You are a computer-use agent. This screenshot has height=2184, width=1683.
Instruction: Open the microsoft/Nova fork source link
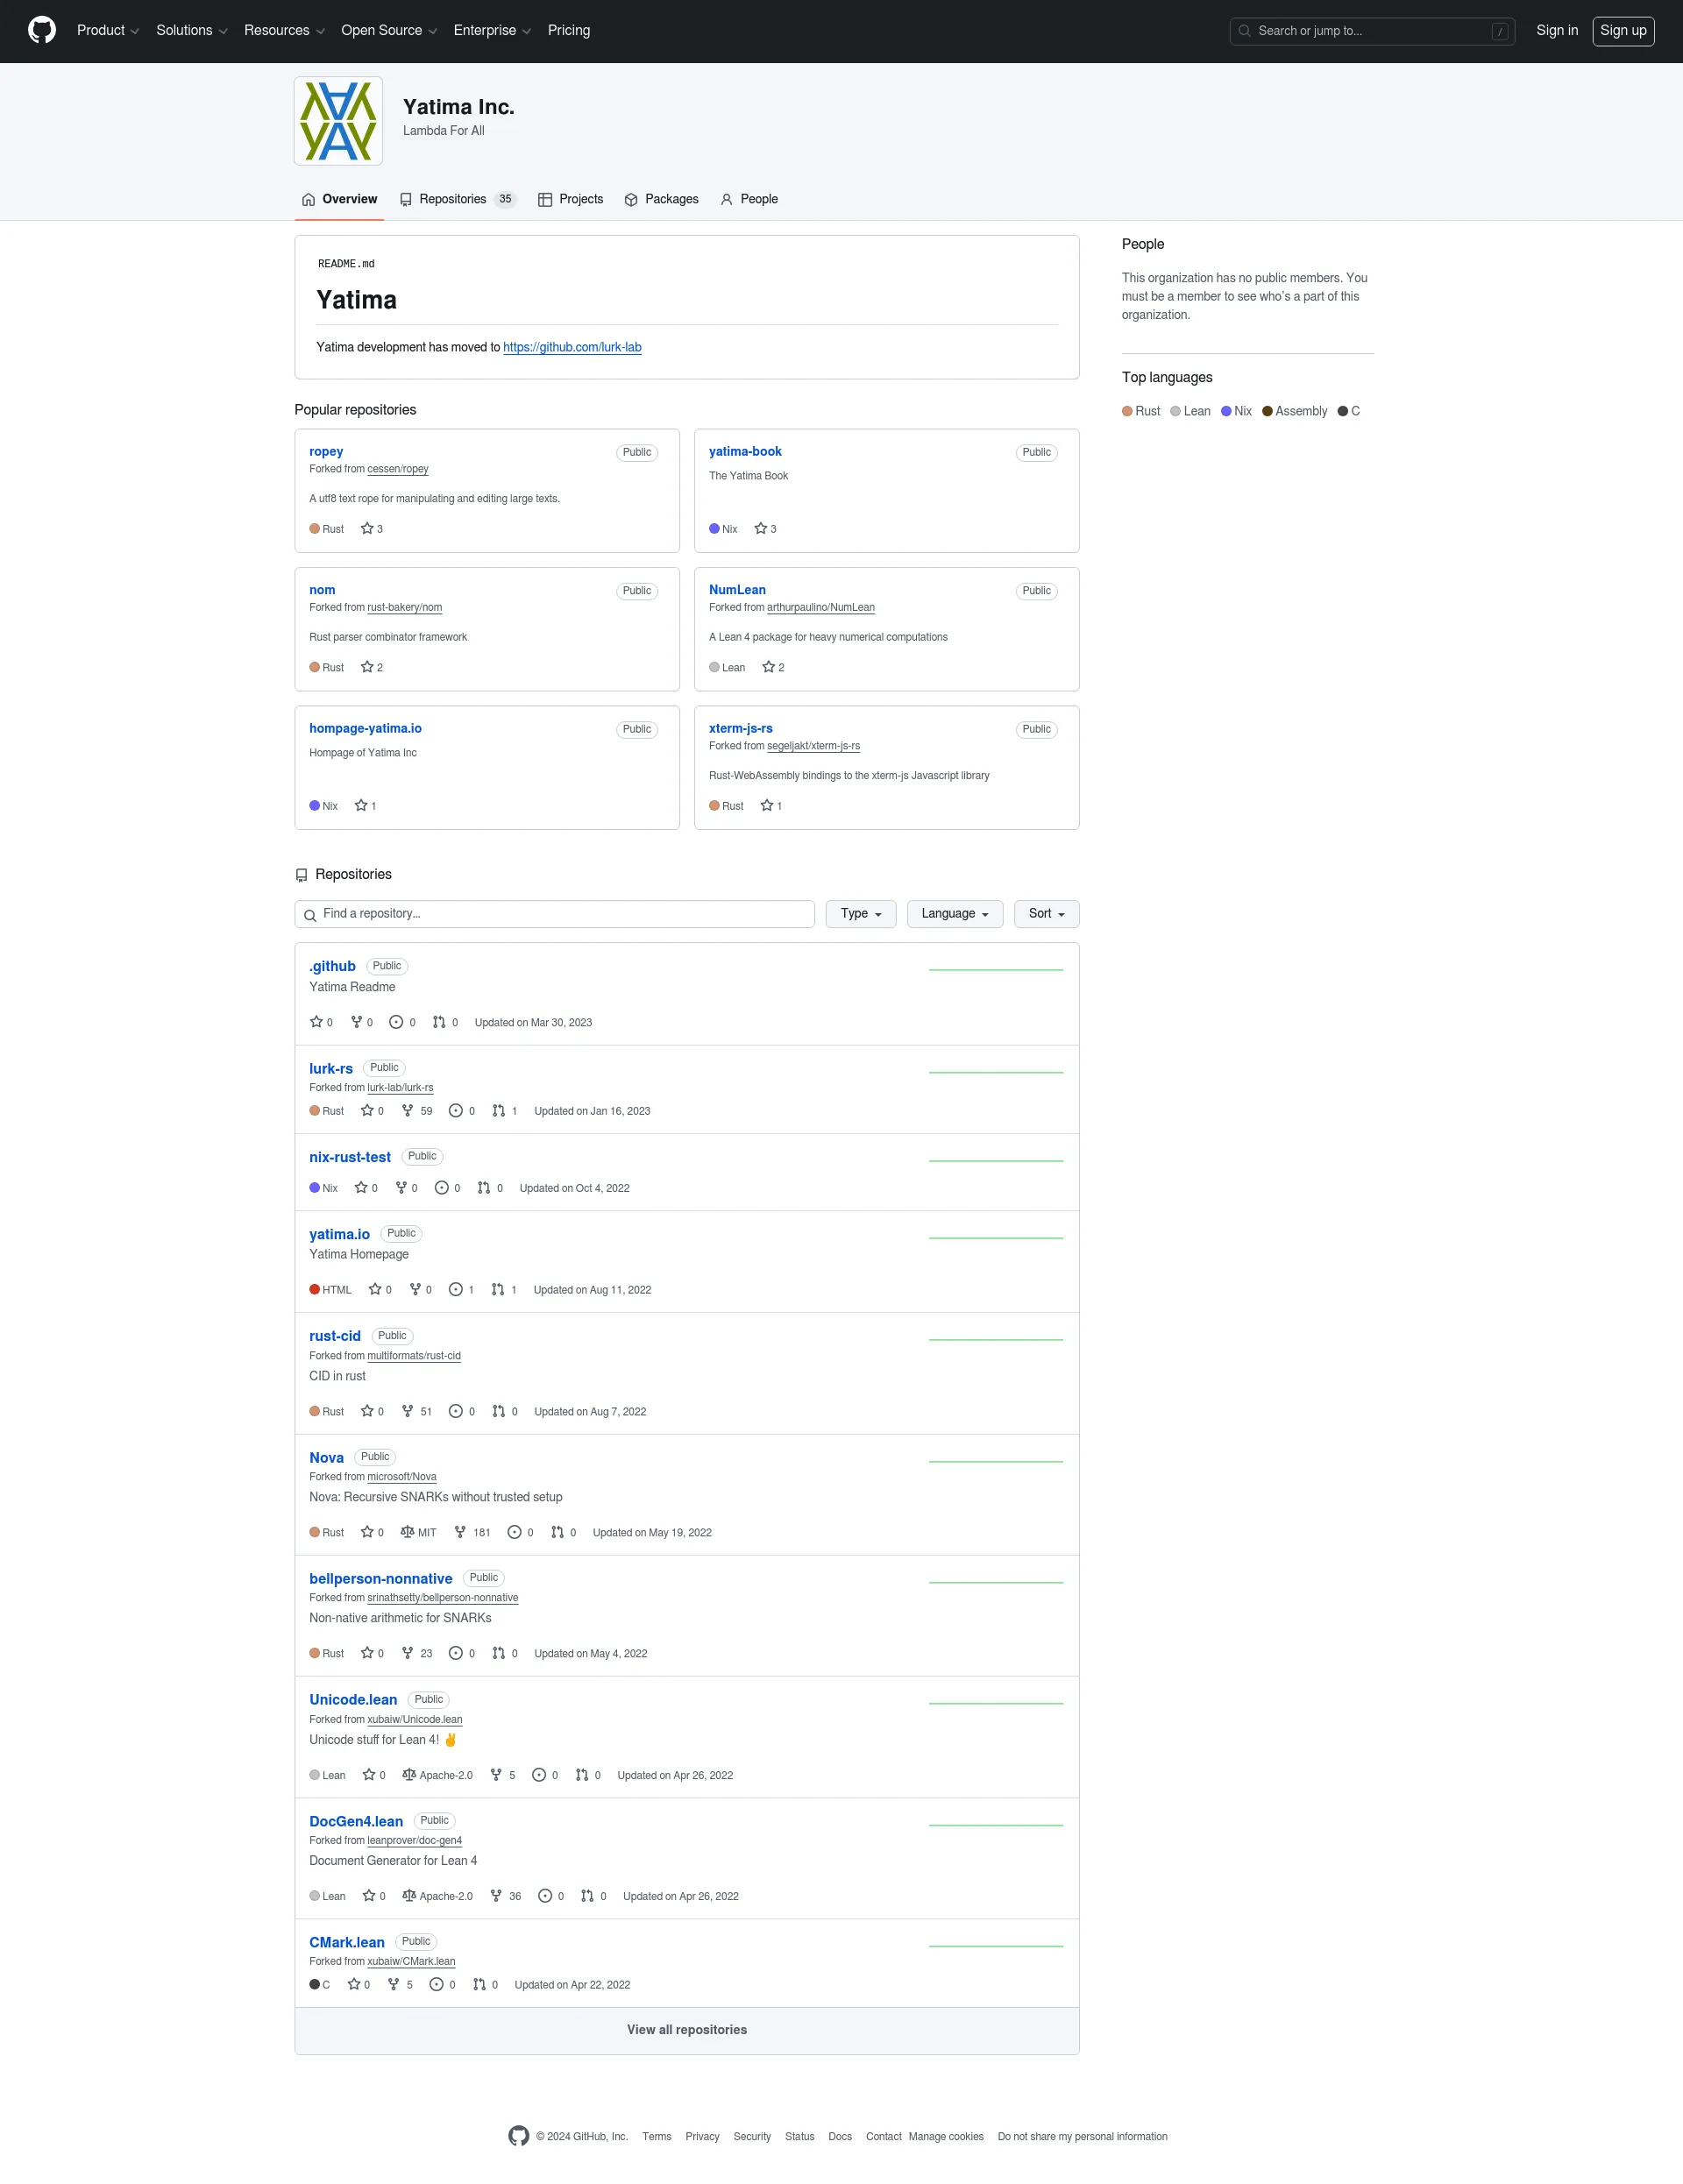pyautogui.click(x=402, y=1476)
